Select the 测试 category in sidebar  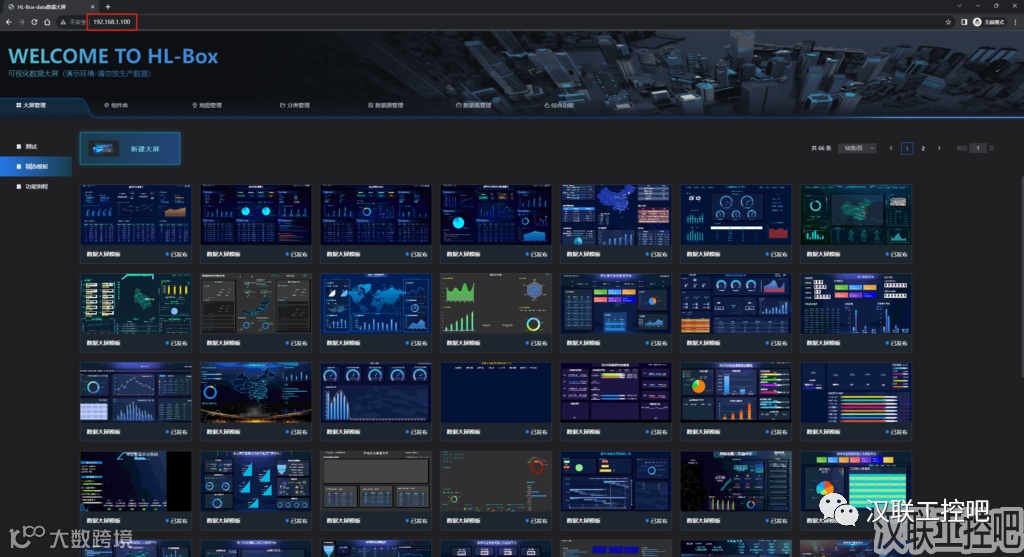36,146
